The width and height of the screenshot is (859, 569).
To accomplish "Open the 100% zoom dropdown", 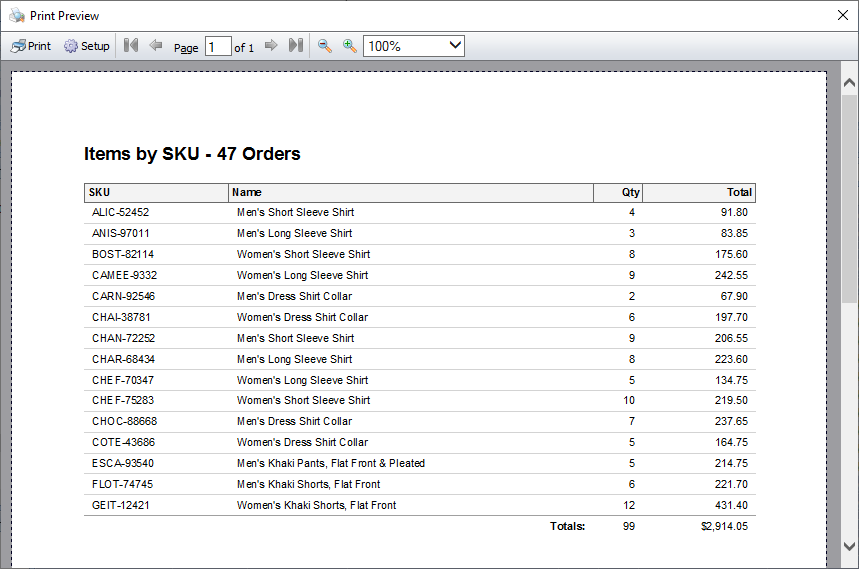I will (x=414, y=46).
